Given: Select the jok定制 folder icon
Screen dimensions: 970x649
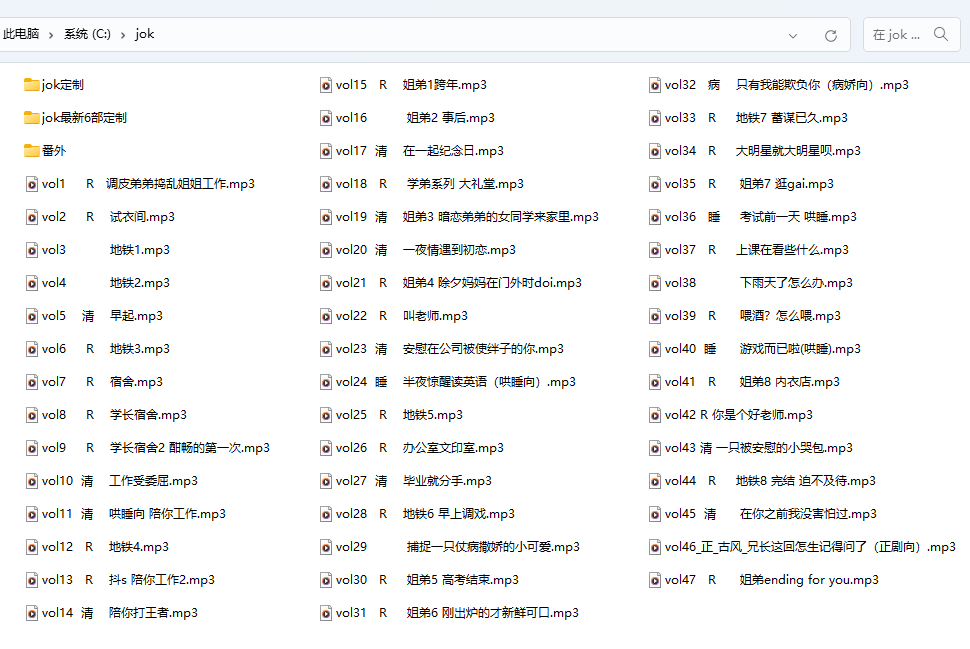Looking at the screenshot, I should (x=32, y=85).
